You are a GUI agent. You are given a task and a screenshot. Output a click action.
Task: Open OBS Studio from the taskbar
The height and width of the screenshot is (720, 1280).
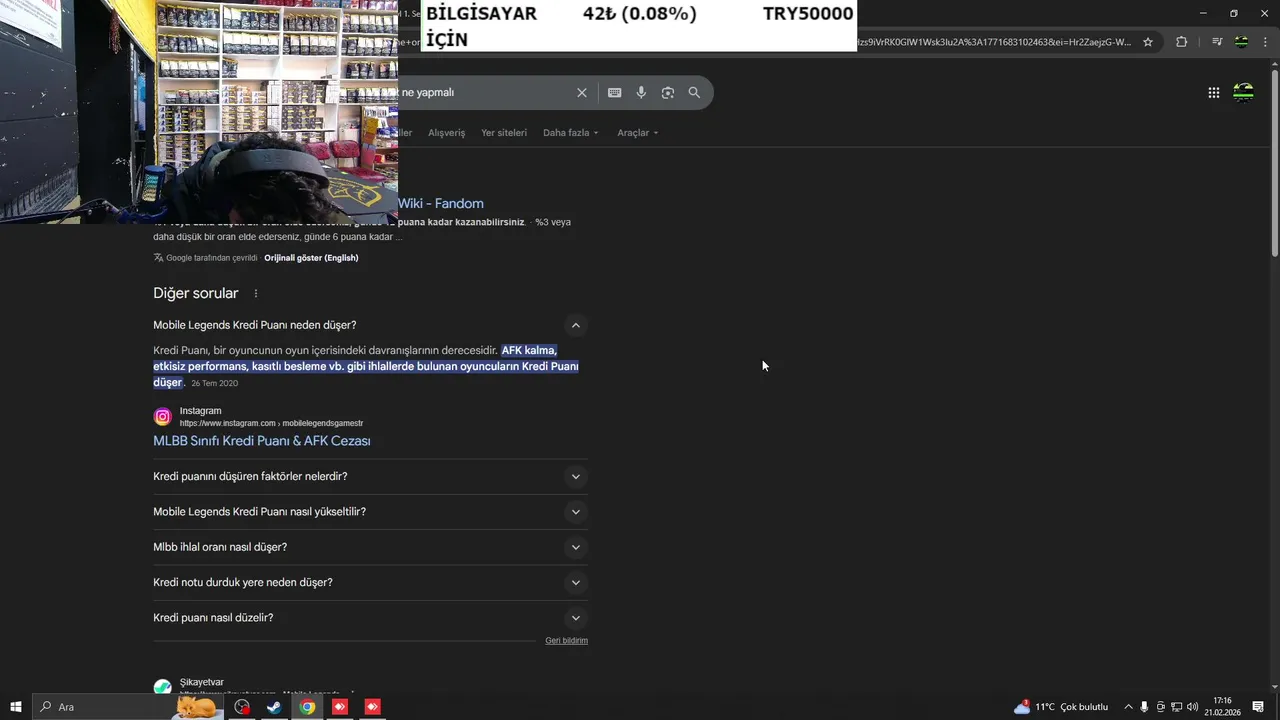pos(242,707)
